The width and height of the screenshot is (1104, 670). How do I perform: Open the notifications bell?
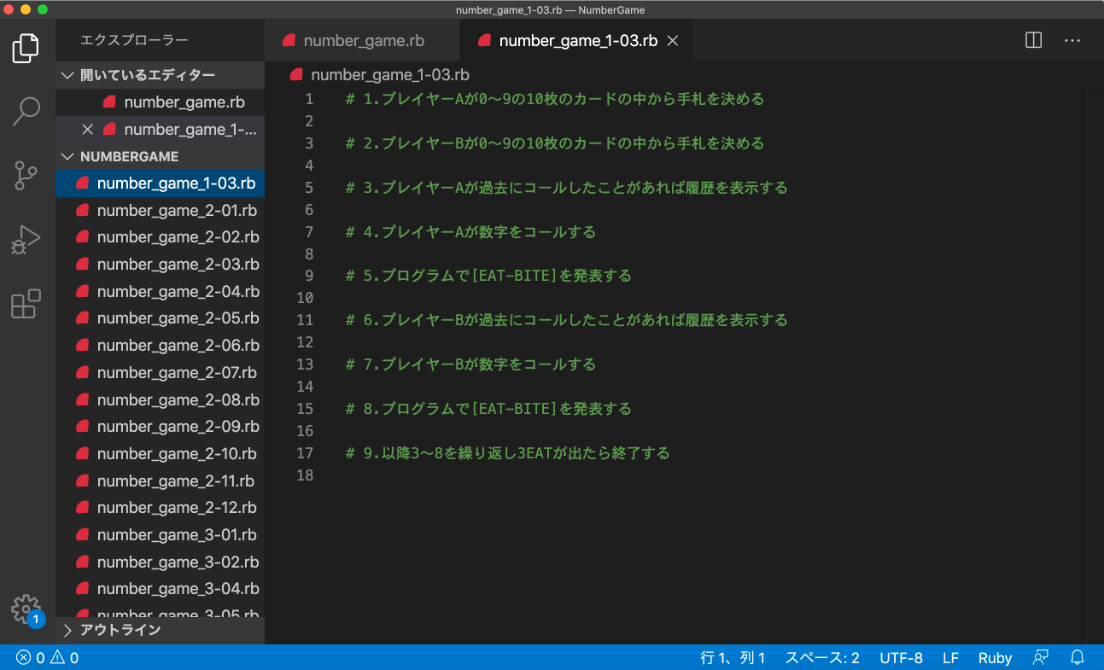[x=1077, y=657]
